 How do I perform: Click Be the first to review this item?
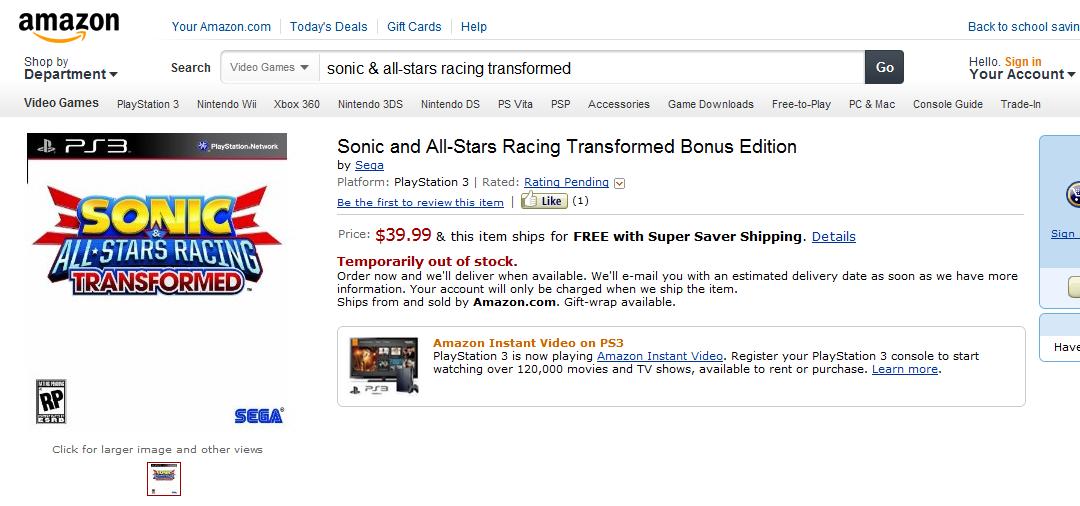tap(420, 202)
